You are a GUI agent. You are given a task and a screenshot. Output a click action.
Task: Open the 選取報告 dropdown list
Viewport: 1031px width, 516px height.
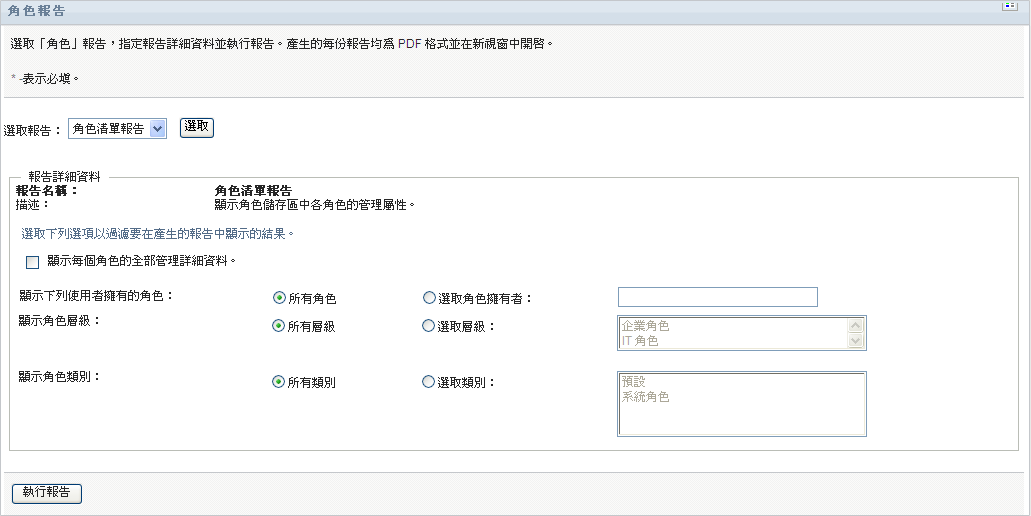(x=117, y=129)
